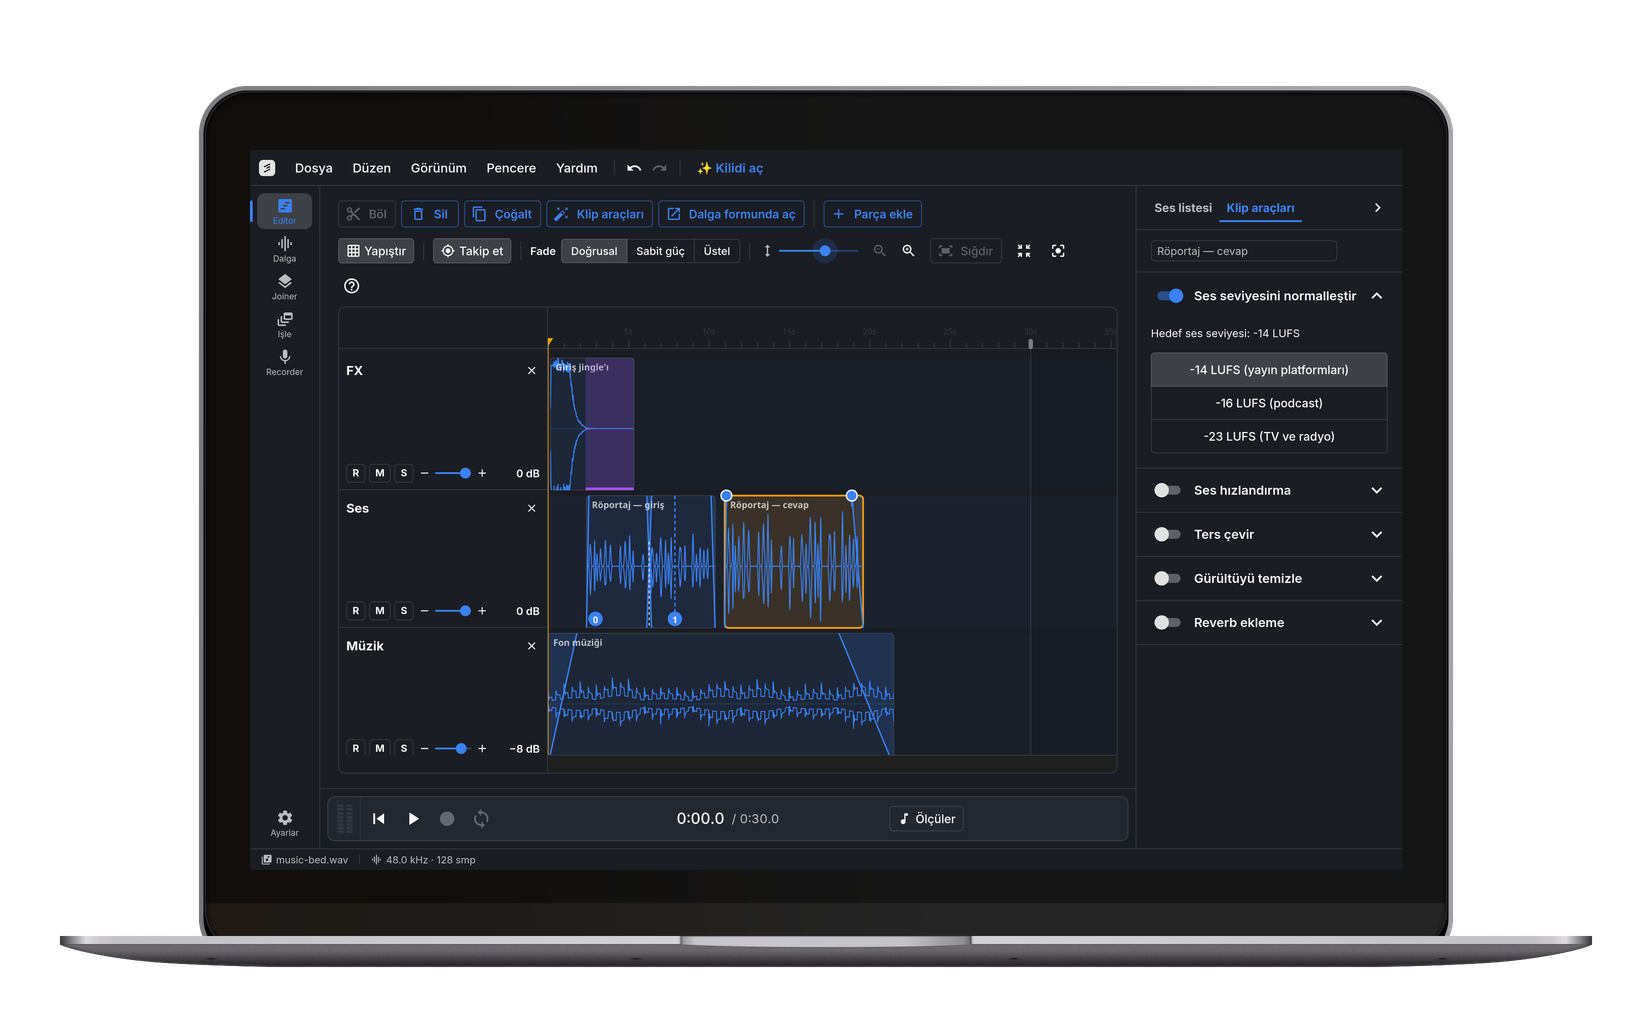This screenshot has width=1652, height=1020.
Task: Enable Gürültüyü temizle switch
Action: tap(1167, 578)
